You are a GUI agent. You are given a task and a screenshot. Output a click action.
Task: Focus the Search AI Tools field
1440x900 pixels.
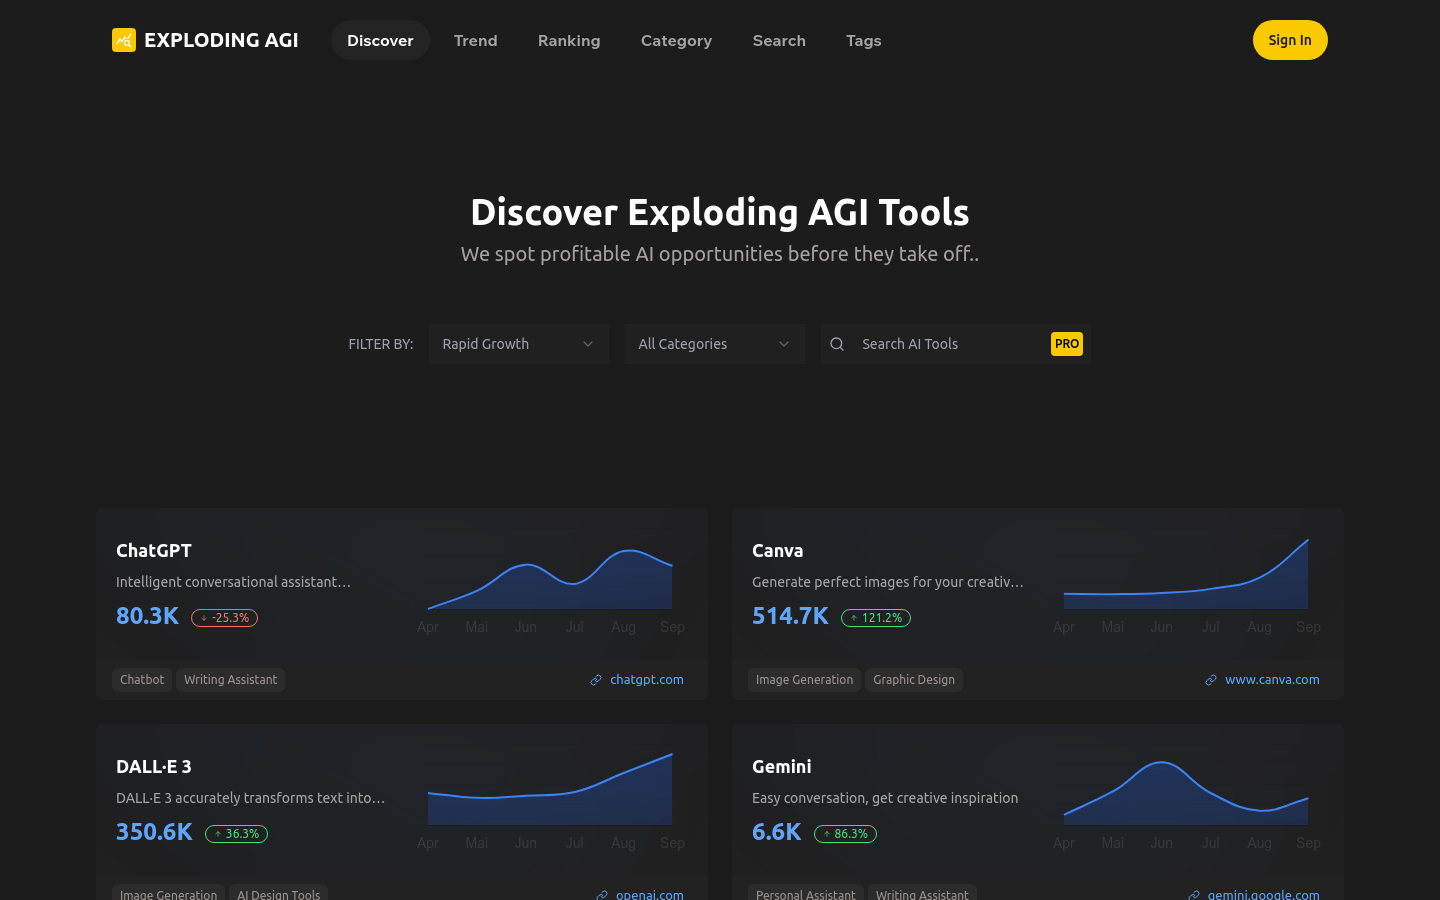(950, 344)
